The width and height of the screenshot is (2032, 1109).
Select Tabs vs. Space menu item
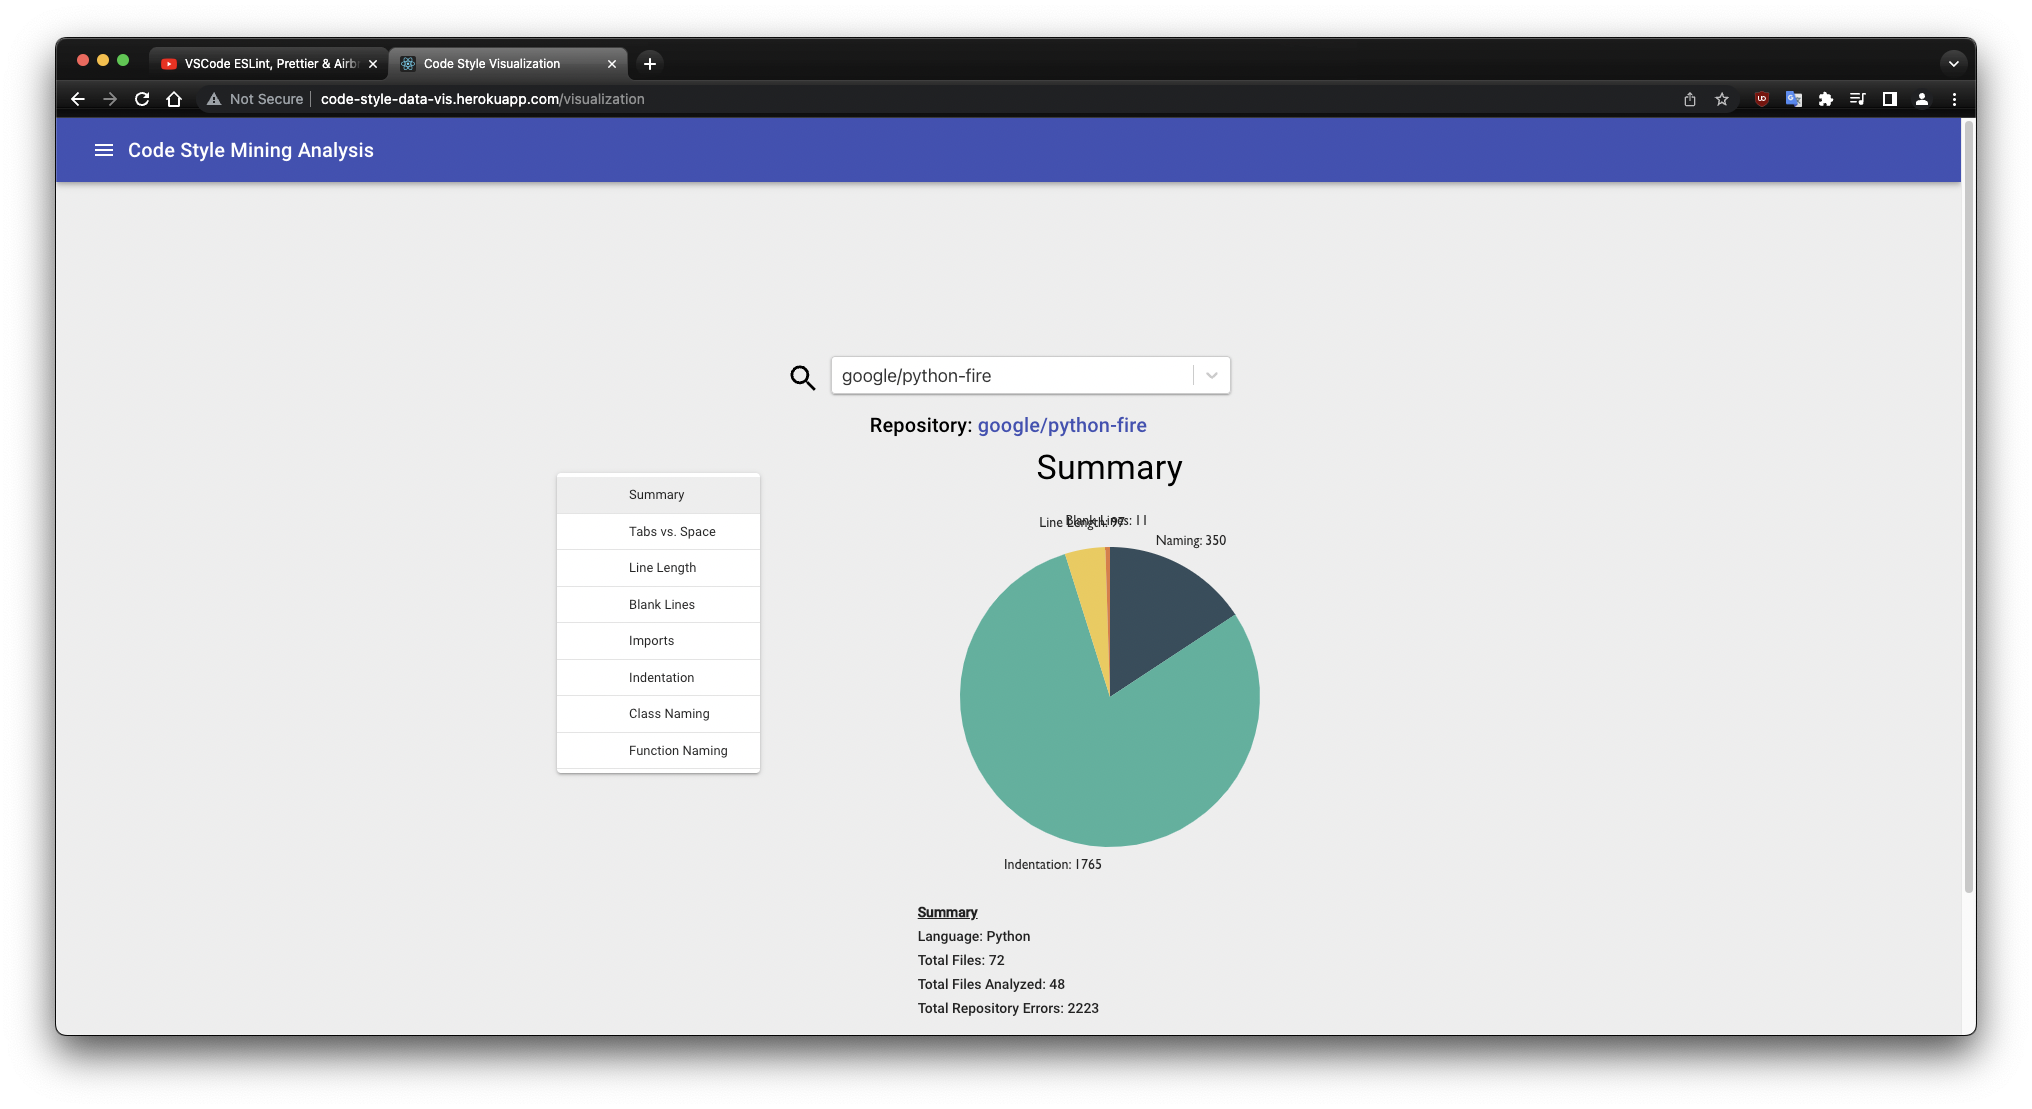[671, 532]
